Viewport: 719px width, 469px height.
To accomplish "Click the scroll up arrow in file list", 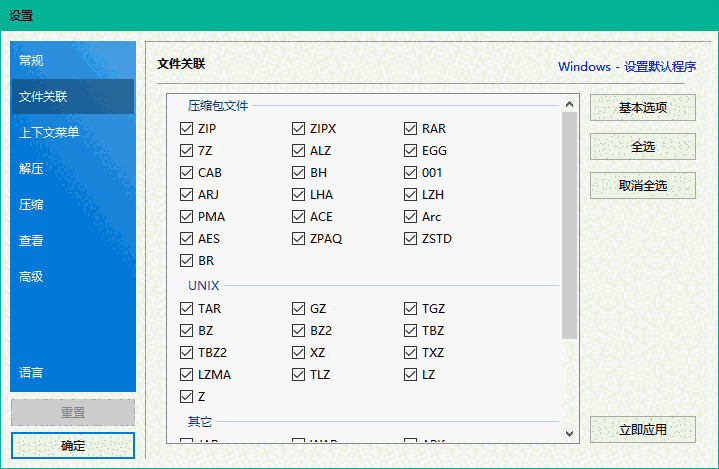I will tap(569, 103).
